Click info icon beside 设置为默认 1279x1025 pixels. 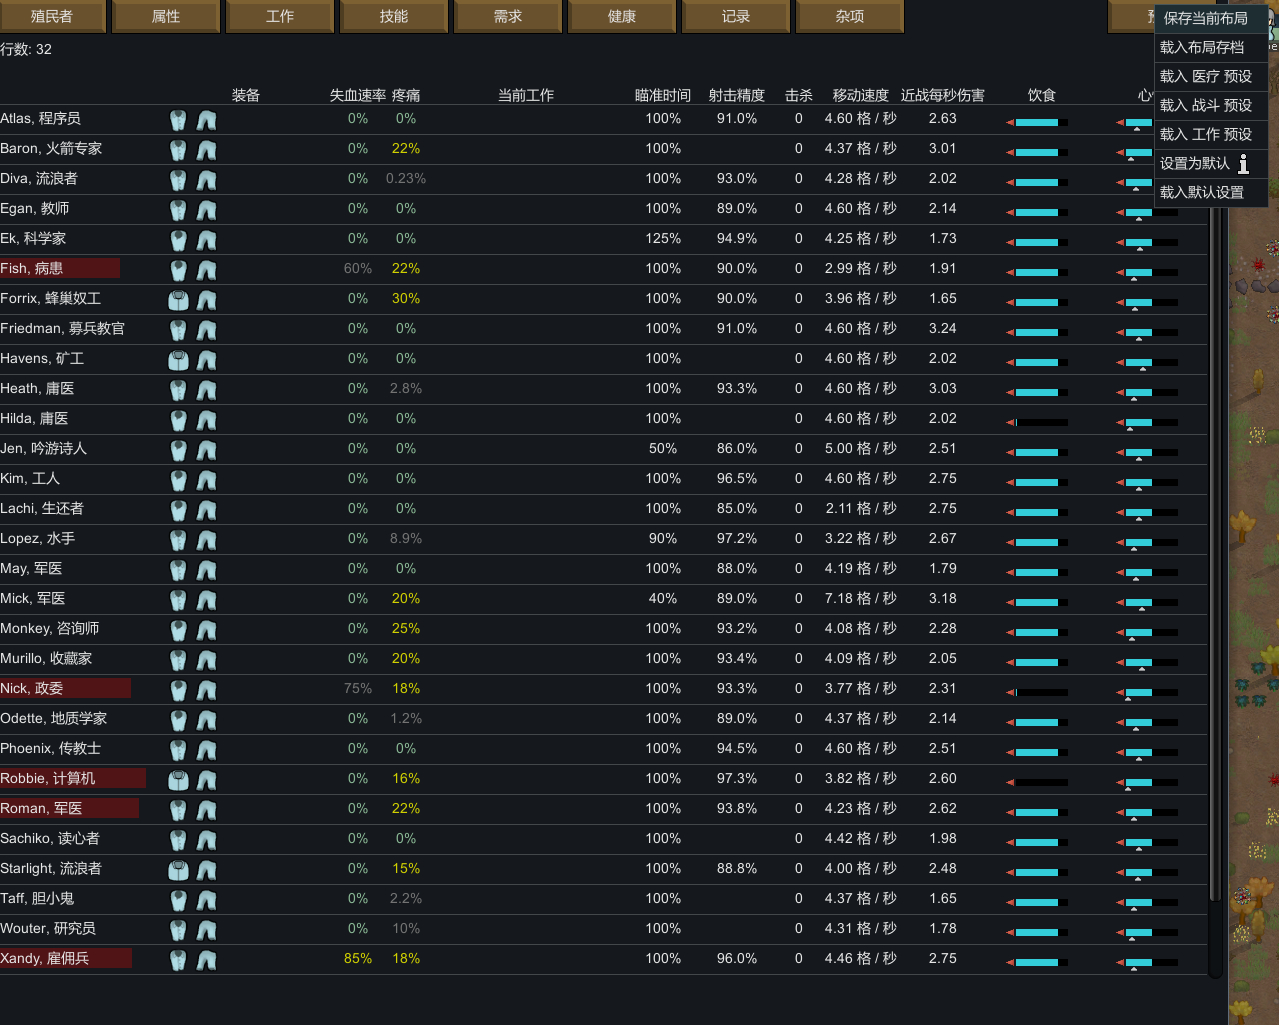1244,164
